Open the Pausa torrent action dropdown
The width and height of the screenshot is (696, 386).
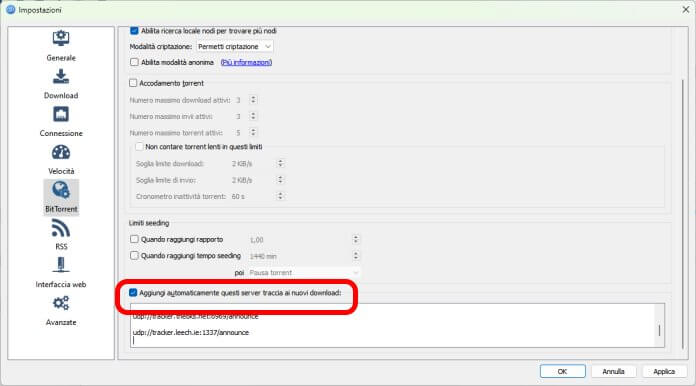[x=304, y=272]
